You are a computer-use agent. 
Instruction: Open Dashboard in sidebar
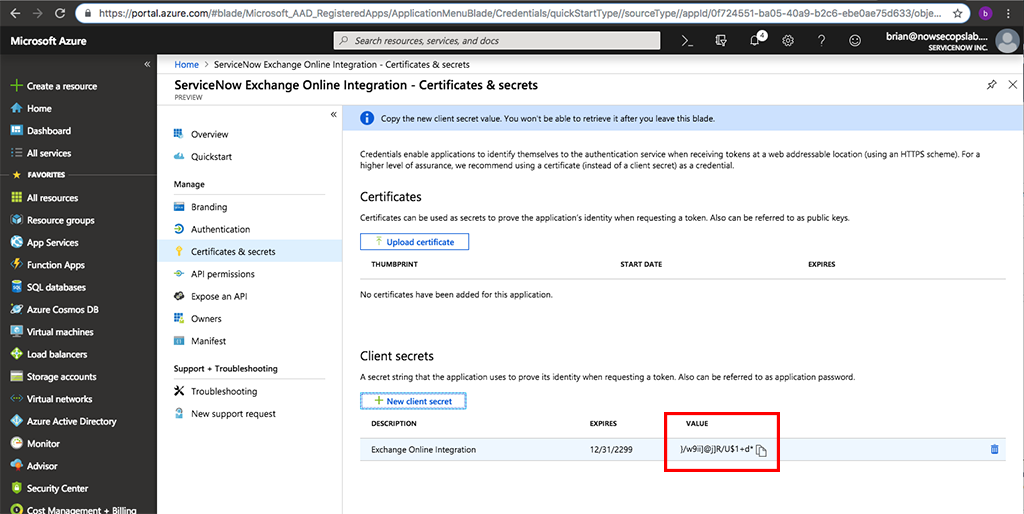pos(41,131)
